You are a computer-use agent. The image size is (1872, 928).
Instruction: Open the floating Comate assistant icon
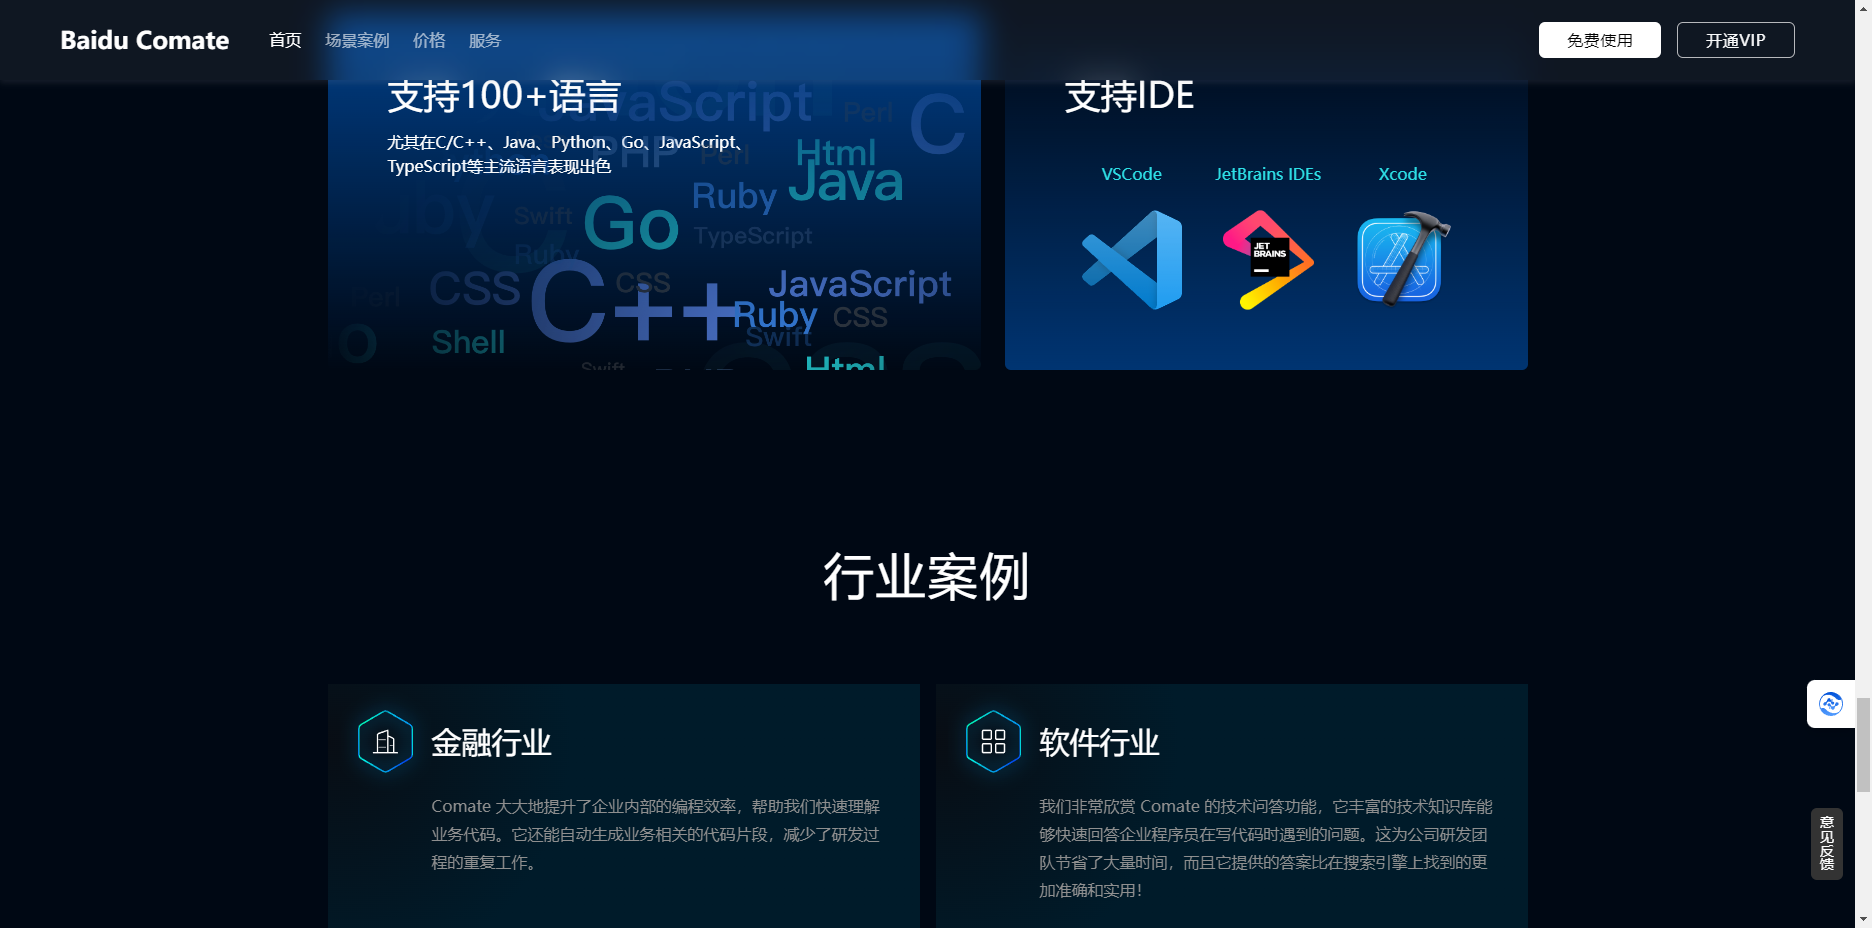pos(1830,704)
